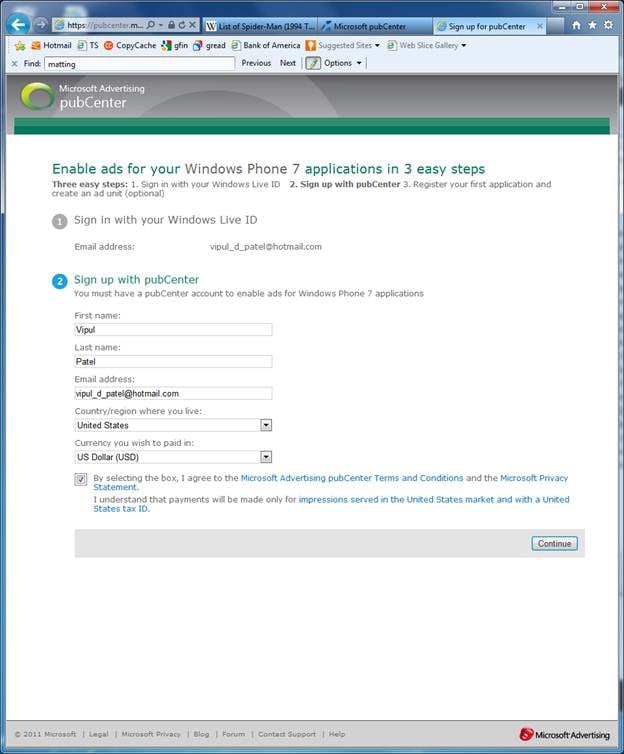Click the browser forward arrow

pyautogui.click(x=40, y=25)
